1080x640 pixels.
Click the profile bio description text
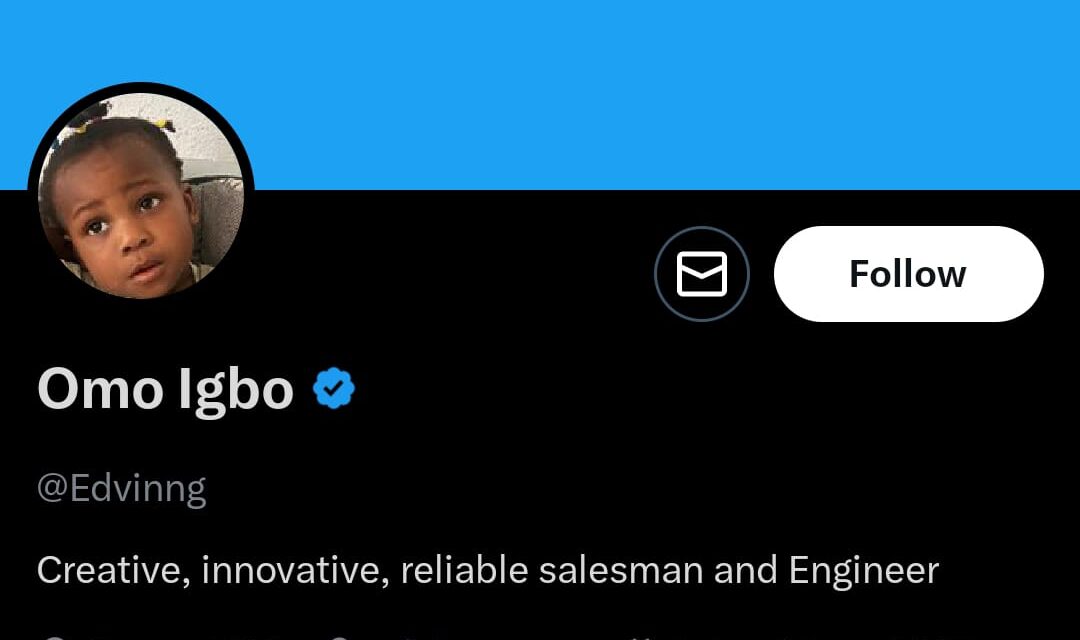pos(487,570)
